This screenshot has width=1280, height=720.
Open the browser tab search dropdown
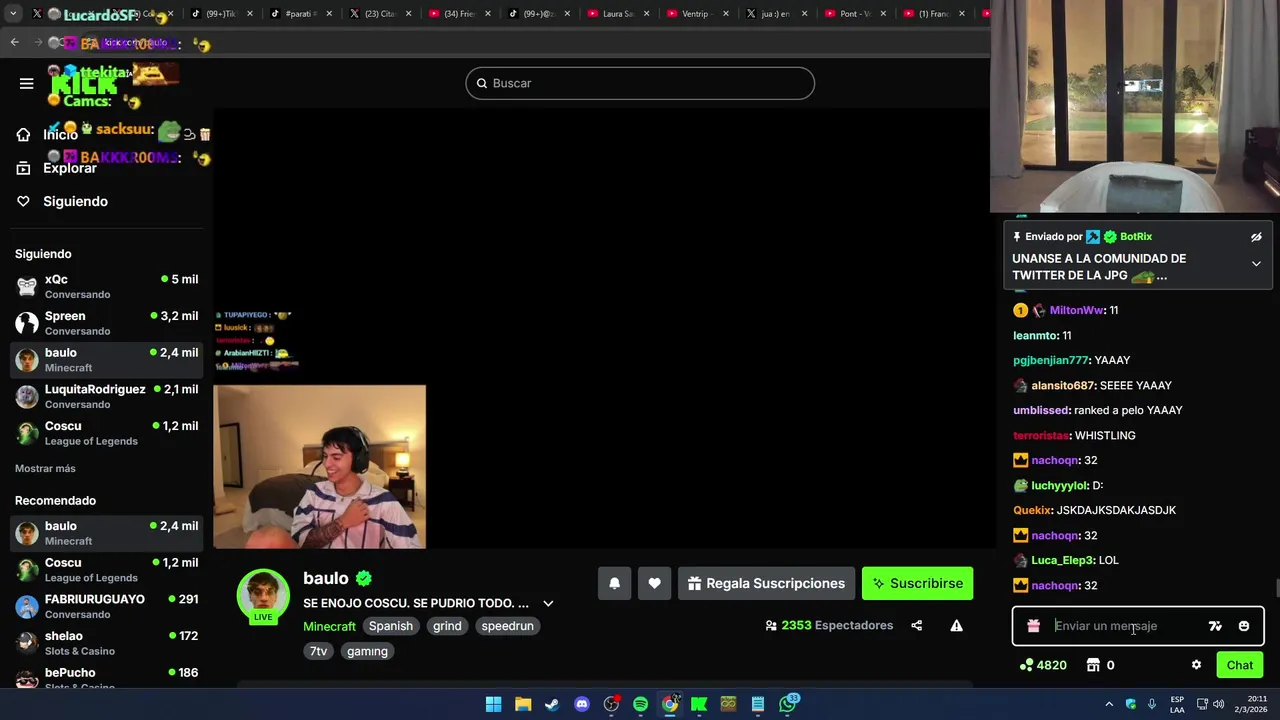tap(12, 14)
